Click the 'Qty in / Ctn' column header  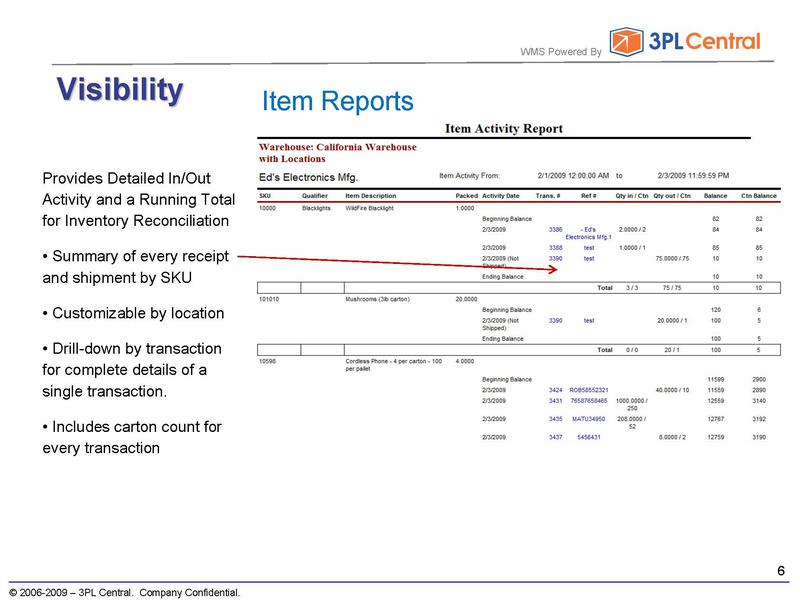632,196
